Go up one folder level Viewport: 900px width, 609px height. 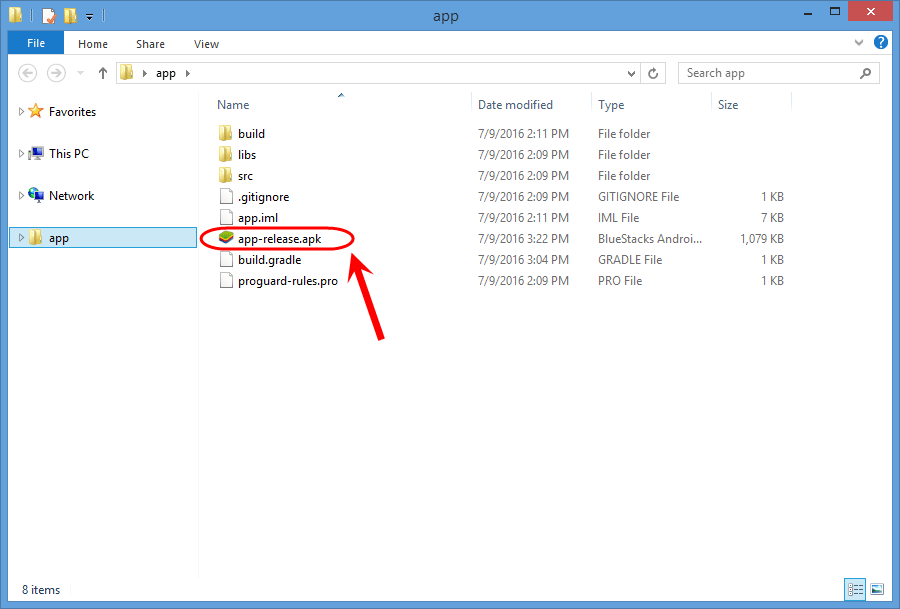coord(103,73)
